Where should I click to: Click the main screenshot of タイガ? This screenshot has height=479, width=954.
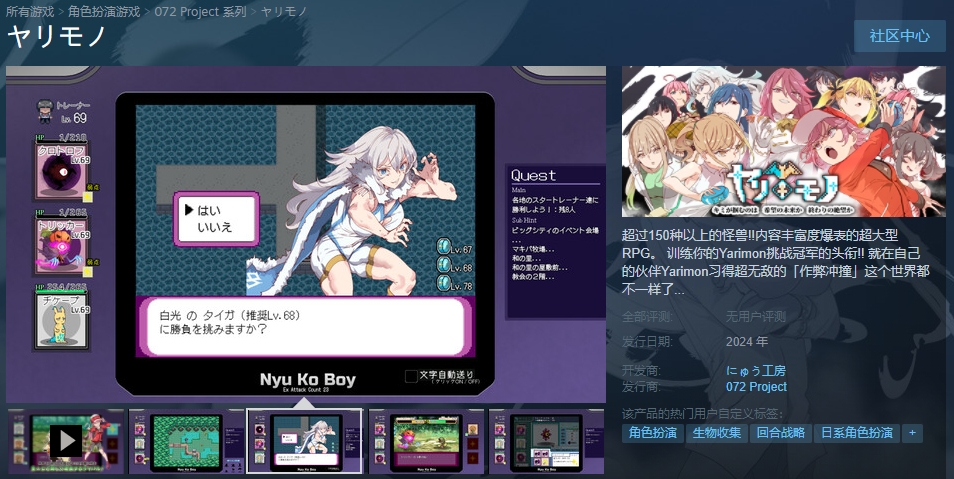(x=306, y=234)
